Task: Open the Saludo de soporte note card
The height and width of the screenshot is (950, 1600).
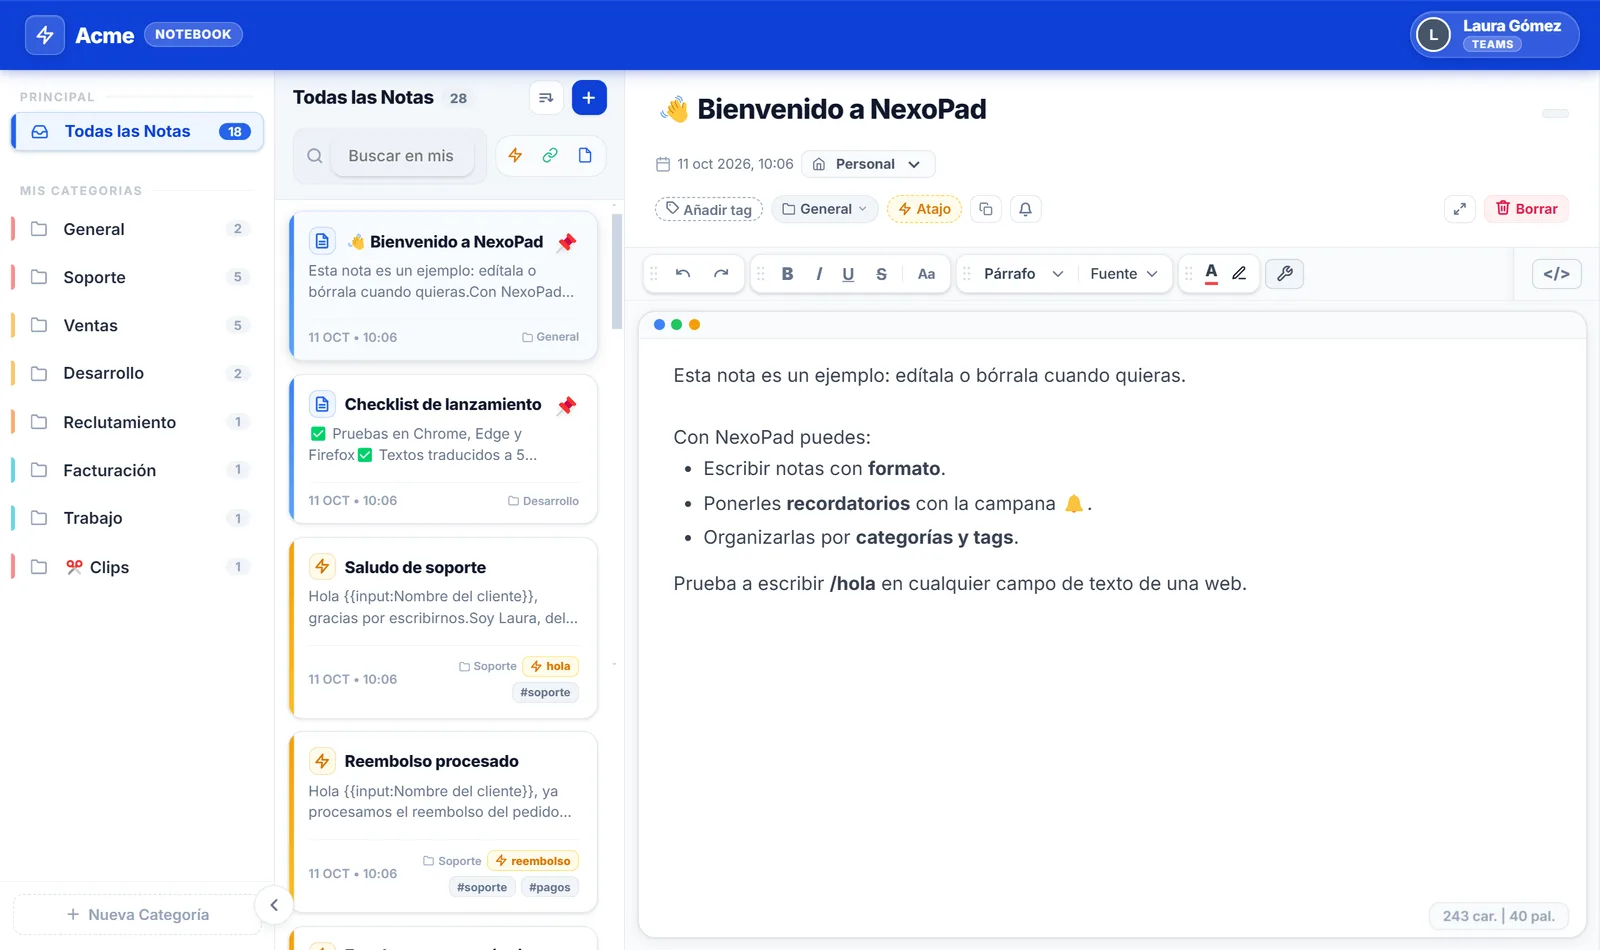Action: [x=443, y=628]
